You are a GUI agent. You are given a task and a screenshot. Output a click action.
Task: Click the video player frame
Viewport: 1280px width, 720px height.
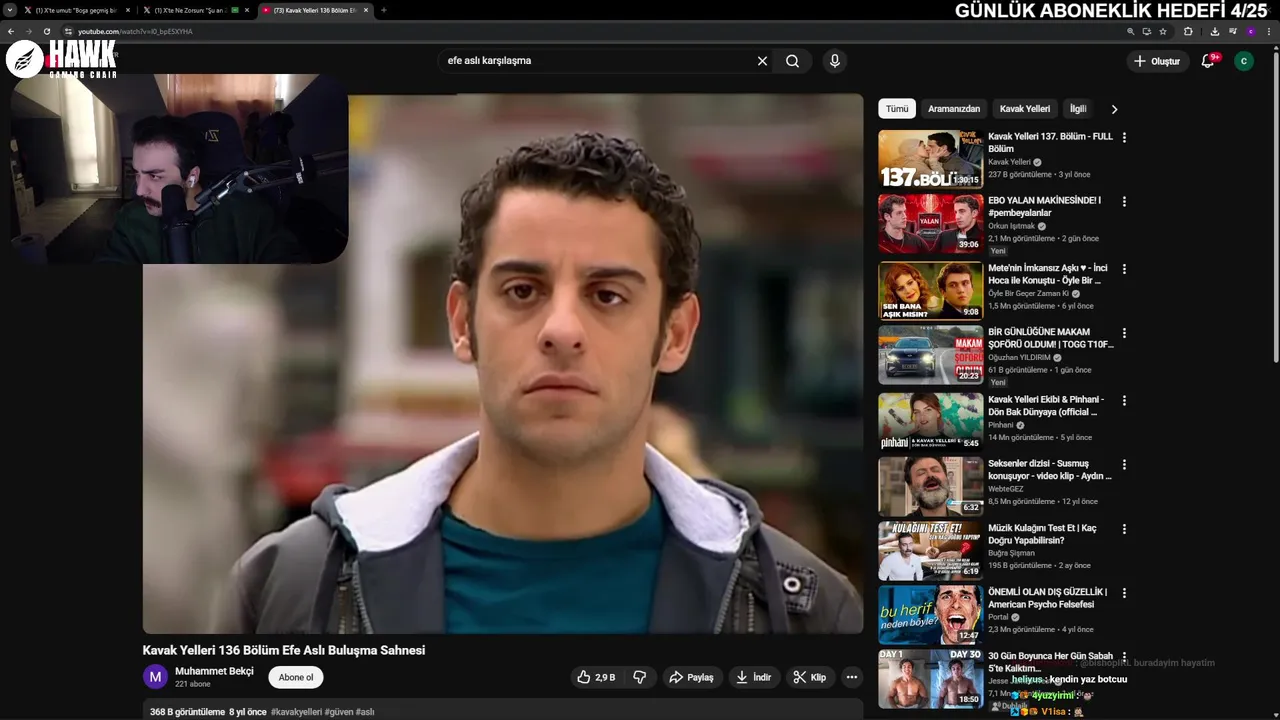click(503, 364)
